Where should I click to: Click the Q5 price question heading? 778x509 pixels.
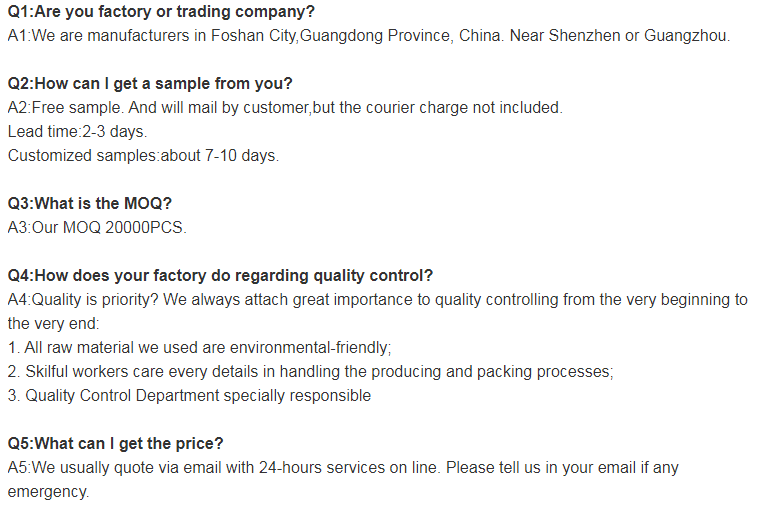115,444
